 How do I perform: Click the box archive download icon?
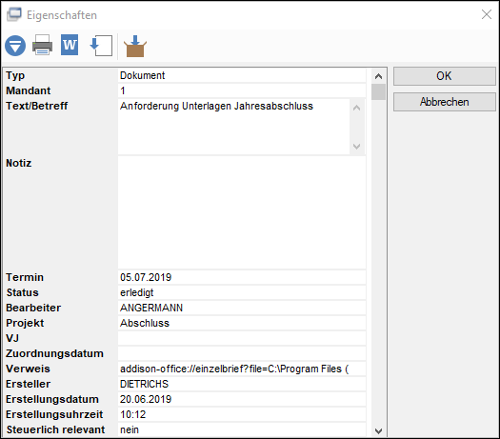coord(135,46)
